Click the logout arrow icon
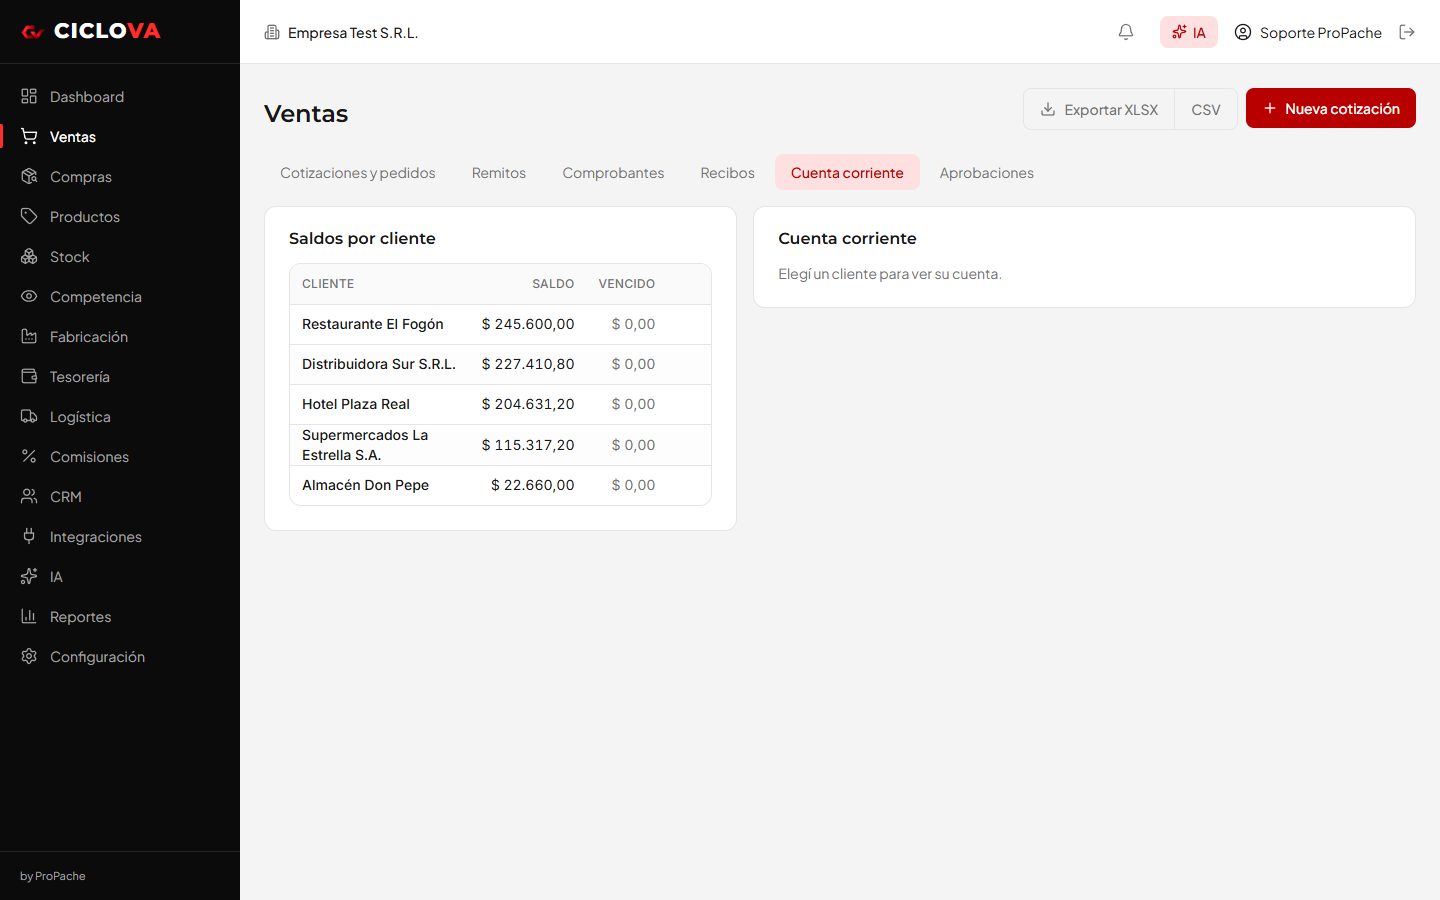 [1407, 32]
